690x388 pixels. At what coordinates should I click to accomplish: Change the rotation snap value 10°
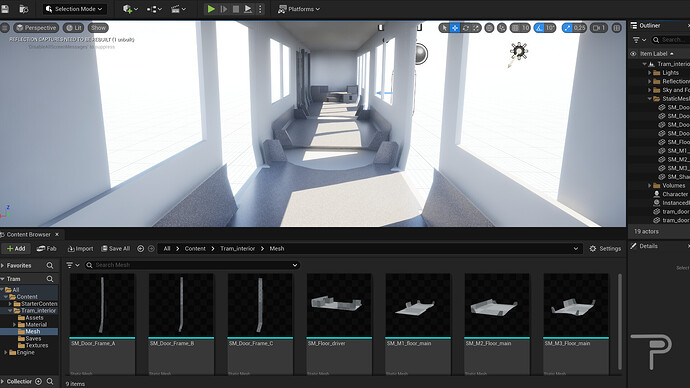tap(550, 28)
